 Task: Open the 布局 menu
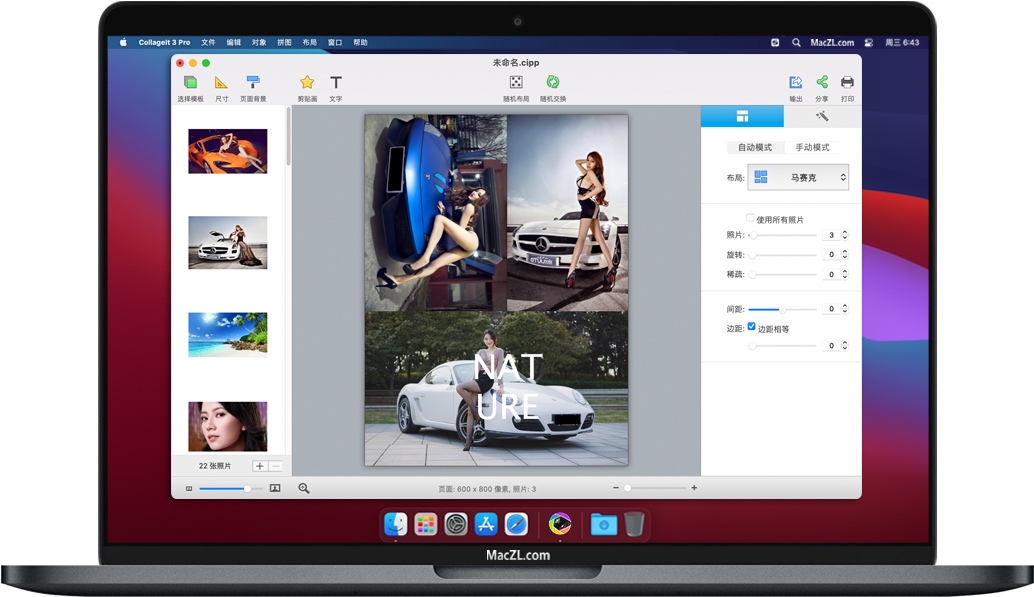[x=309, y=42]
